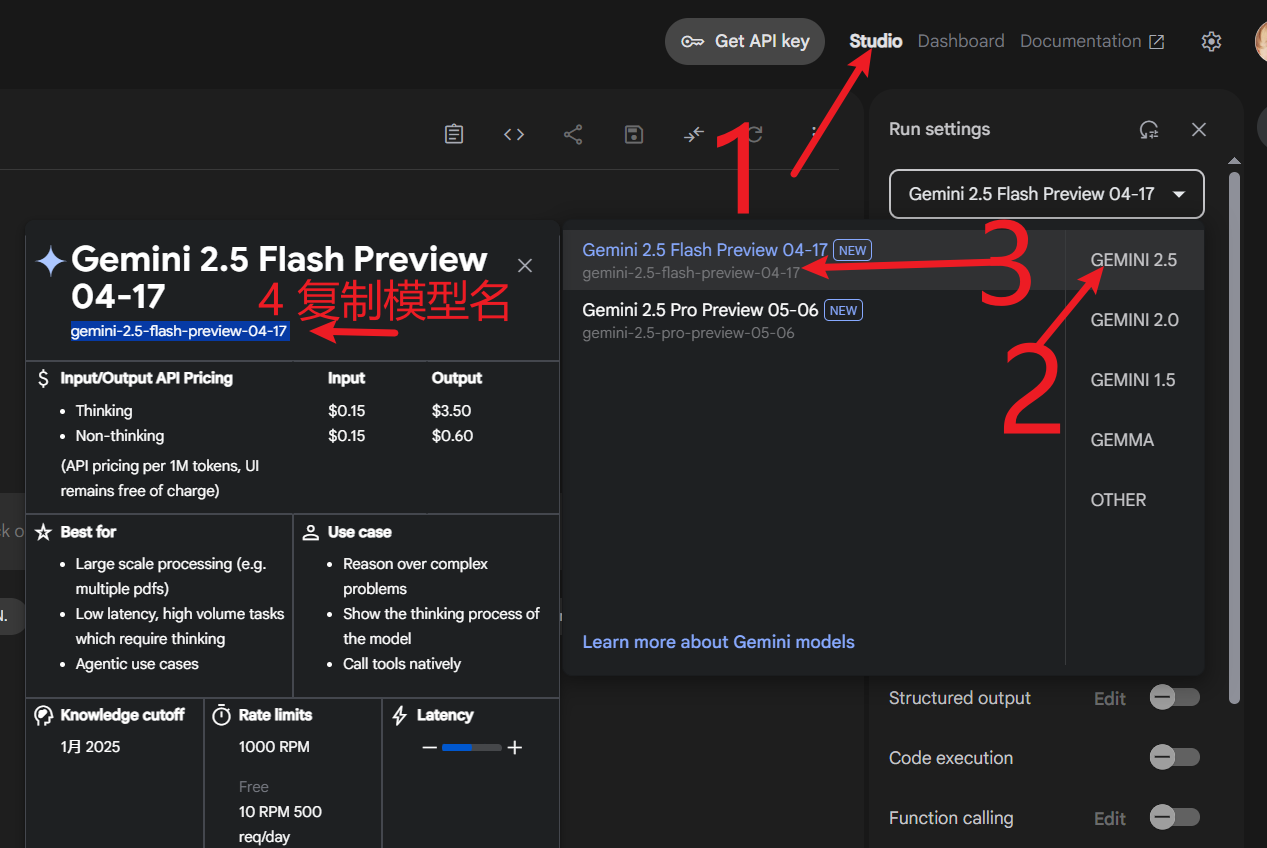Click the NEW badge on Gemini 2.5 Flash Preview
Image resolution: width=1267 pixels, height=848 pixels.
pyautogui.click(x=853, y=251)
